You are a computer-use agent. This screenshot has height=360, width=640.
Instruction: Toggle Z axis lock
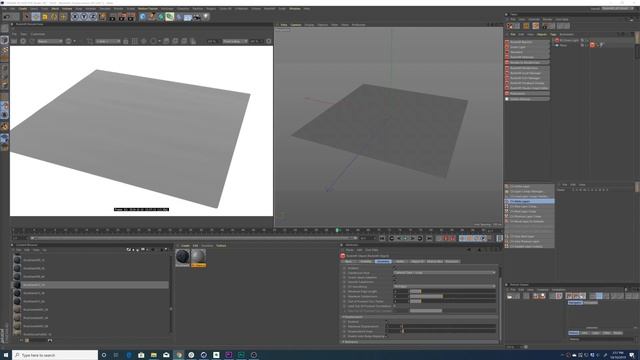pyautogui.click(x=93, y=17)
